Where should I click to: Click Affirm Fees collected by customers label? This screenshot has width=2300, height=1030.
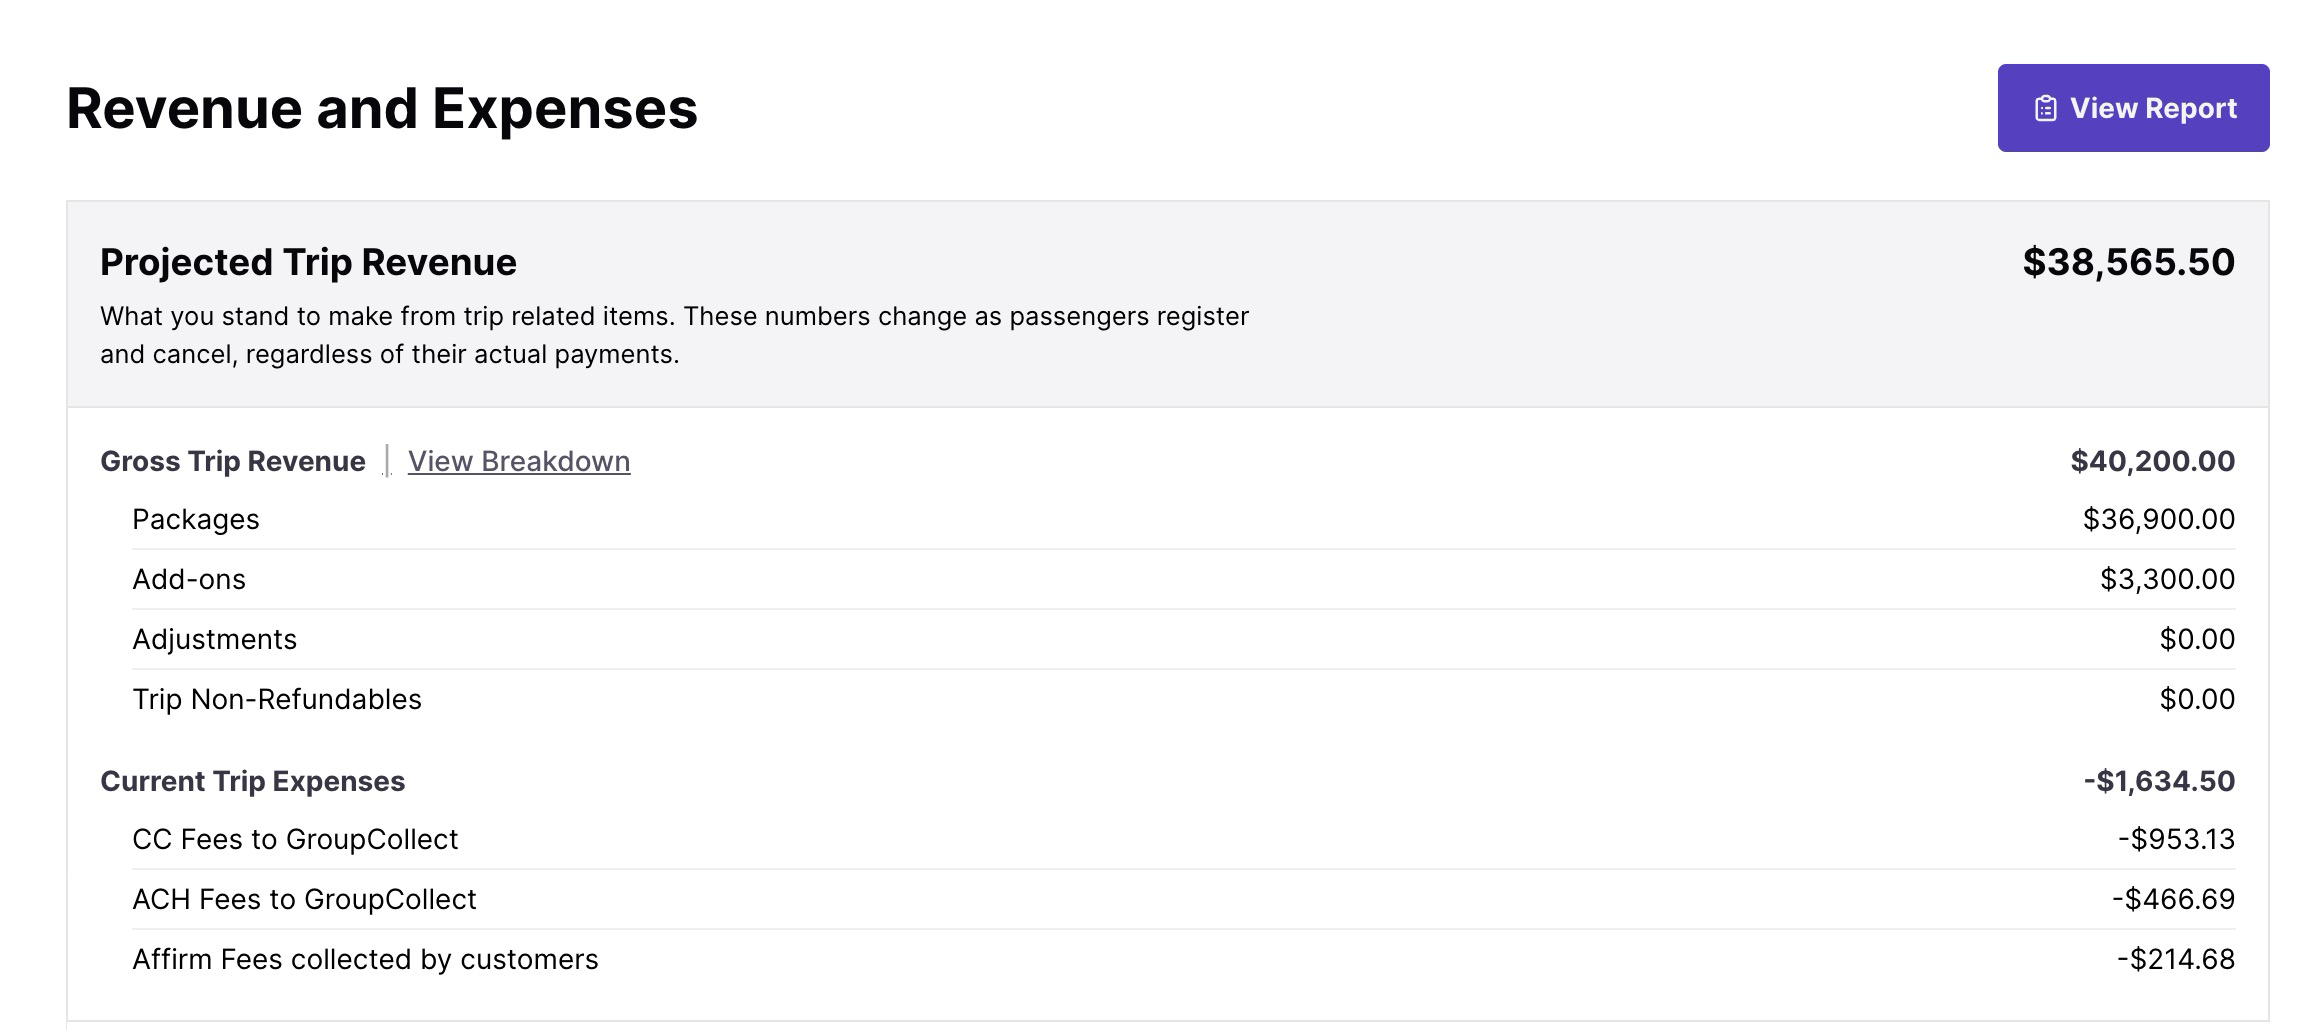click(x=365, y=959)
